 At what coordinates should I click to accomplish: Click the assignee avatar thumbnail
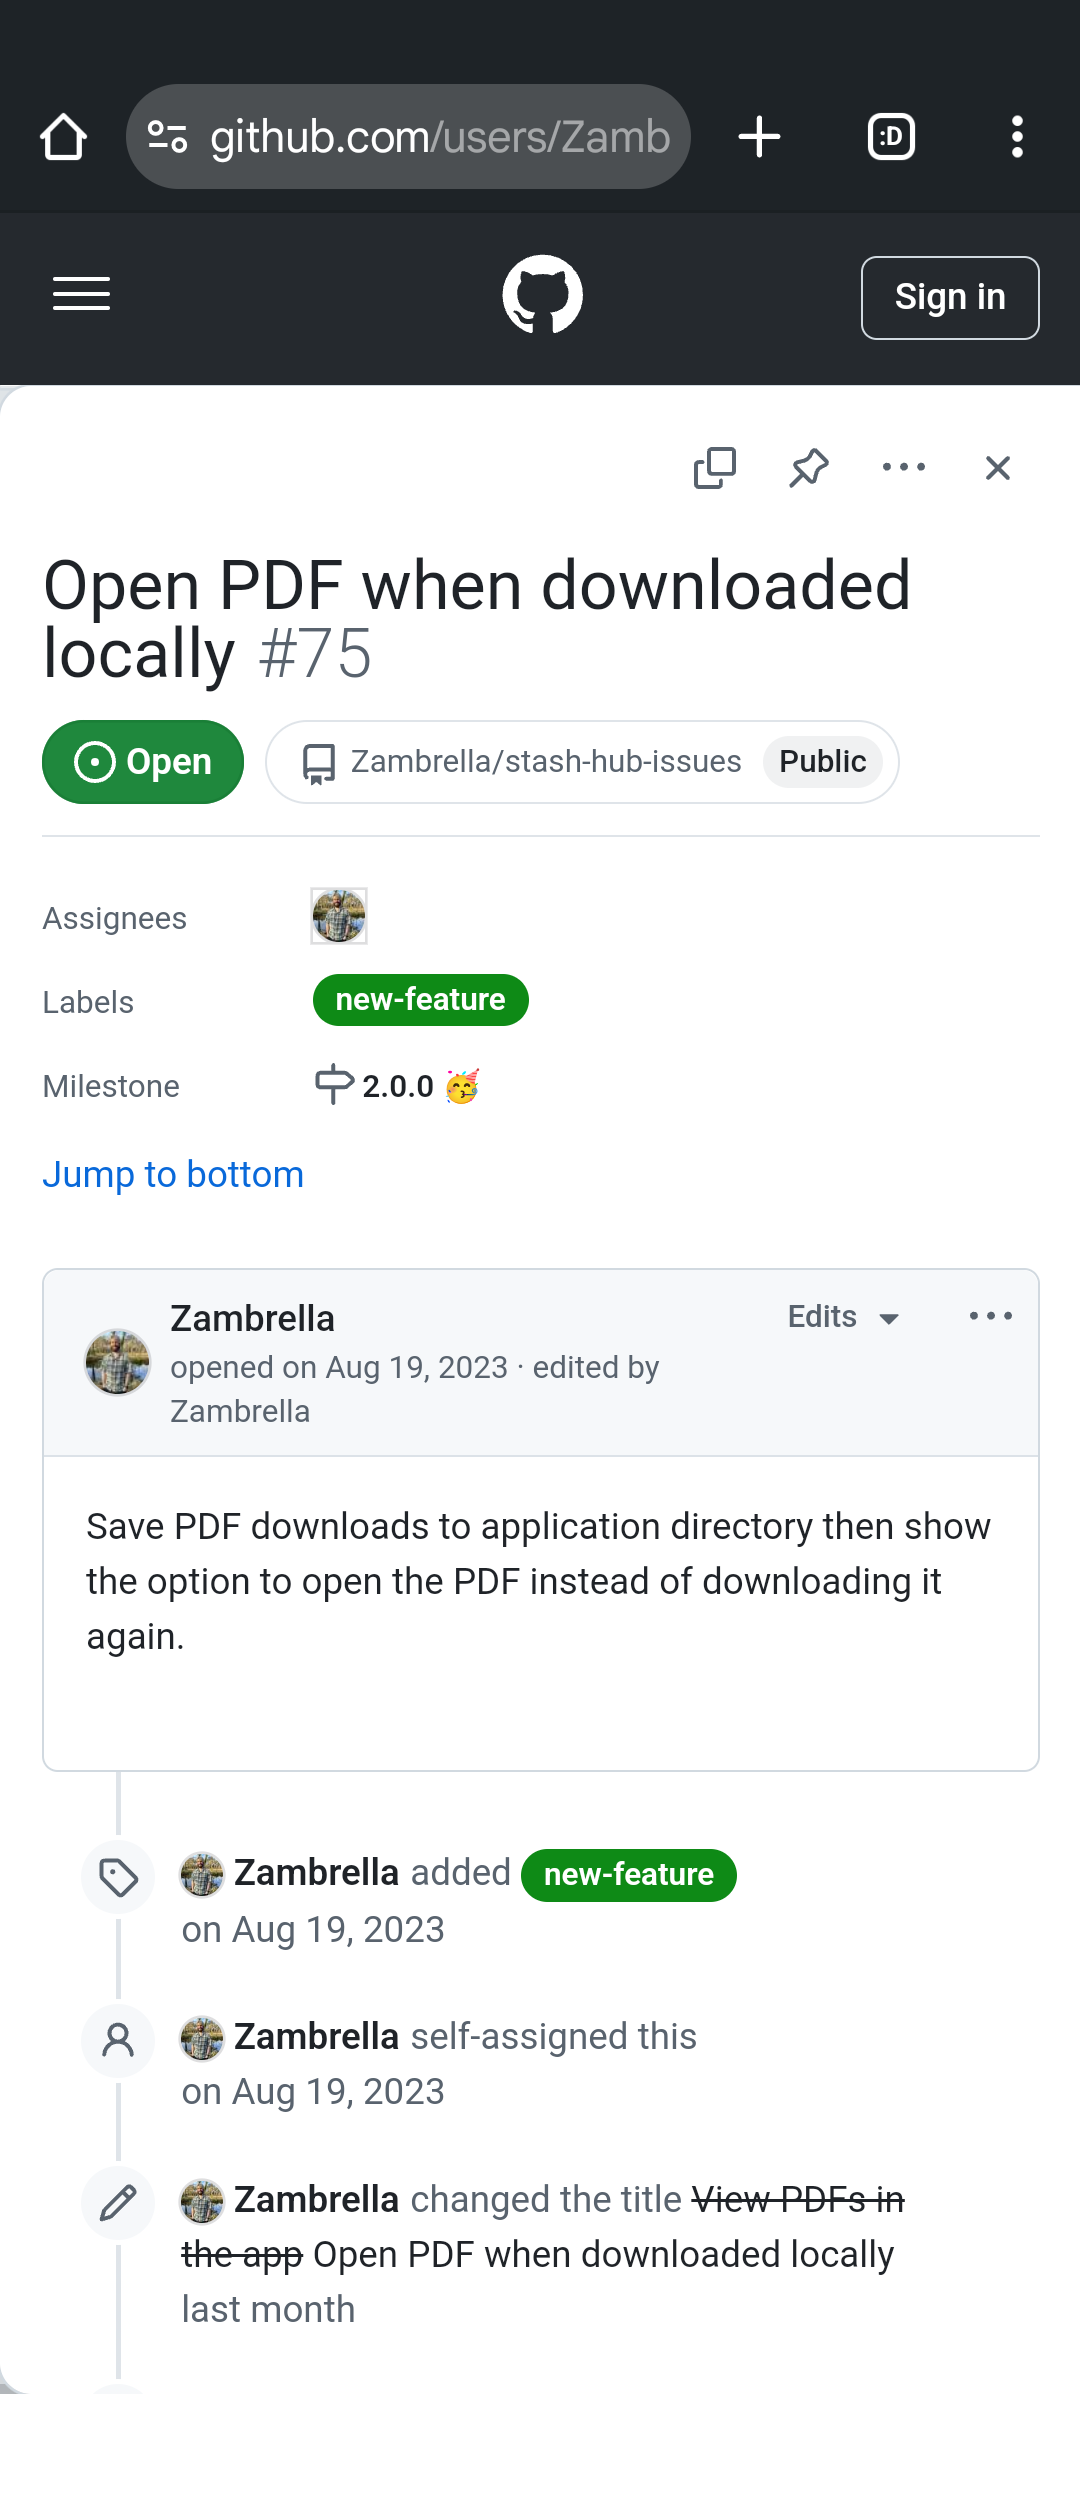(339, 916)
